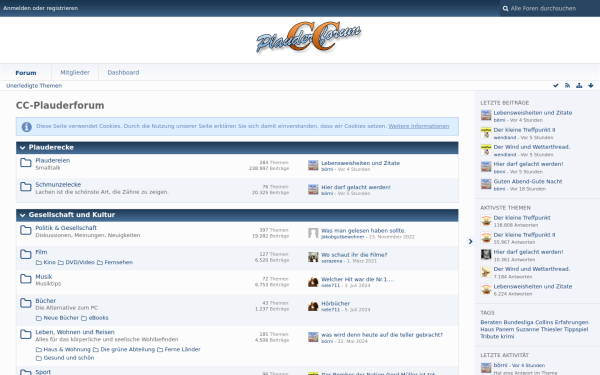This screenshot has width=600, height=375.
Task: Click avatar beside Lebensweisheiten und Zitate in Plaudereien row
Action: 313,165
